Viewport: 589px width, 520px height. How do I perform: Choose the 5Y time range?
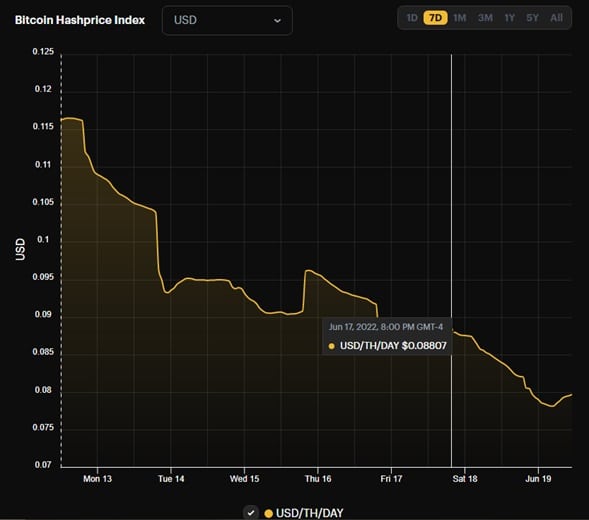[532, 18]
